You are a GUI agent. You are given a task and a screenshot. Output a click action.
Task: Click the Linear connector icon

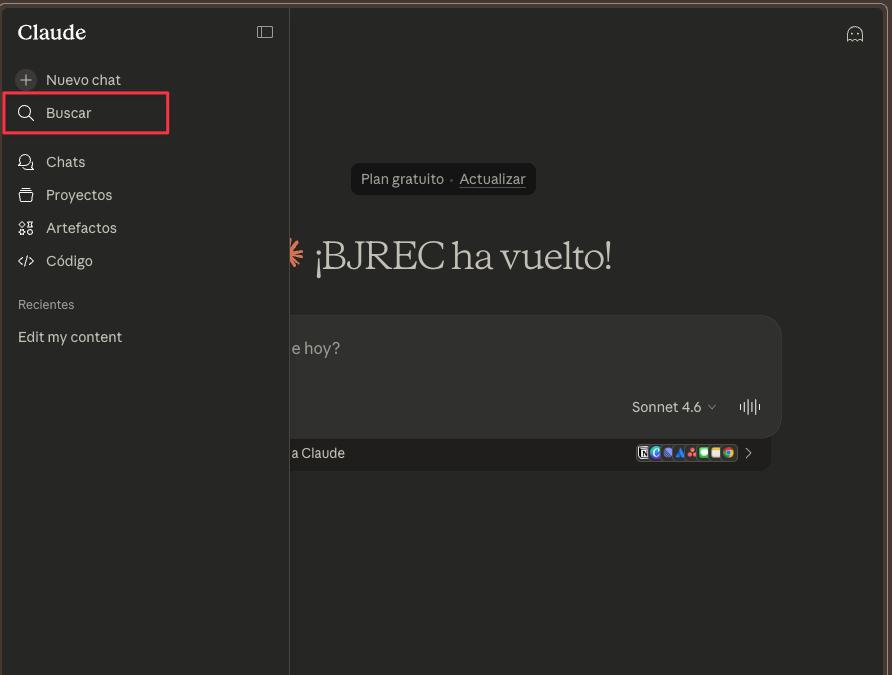point(668,453)
